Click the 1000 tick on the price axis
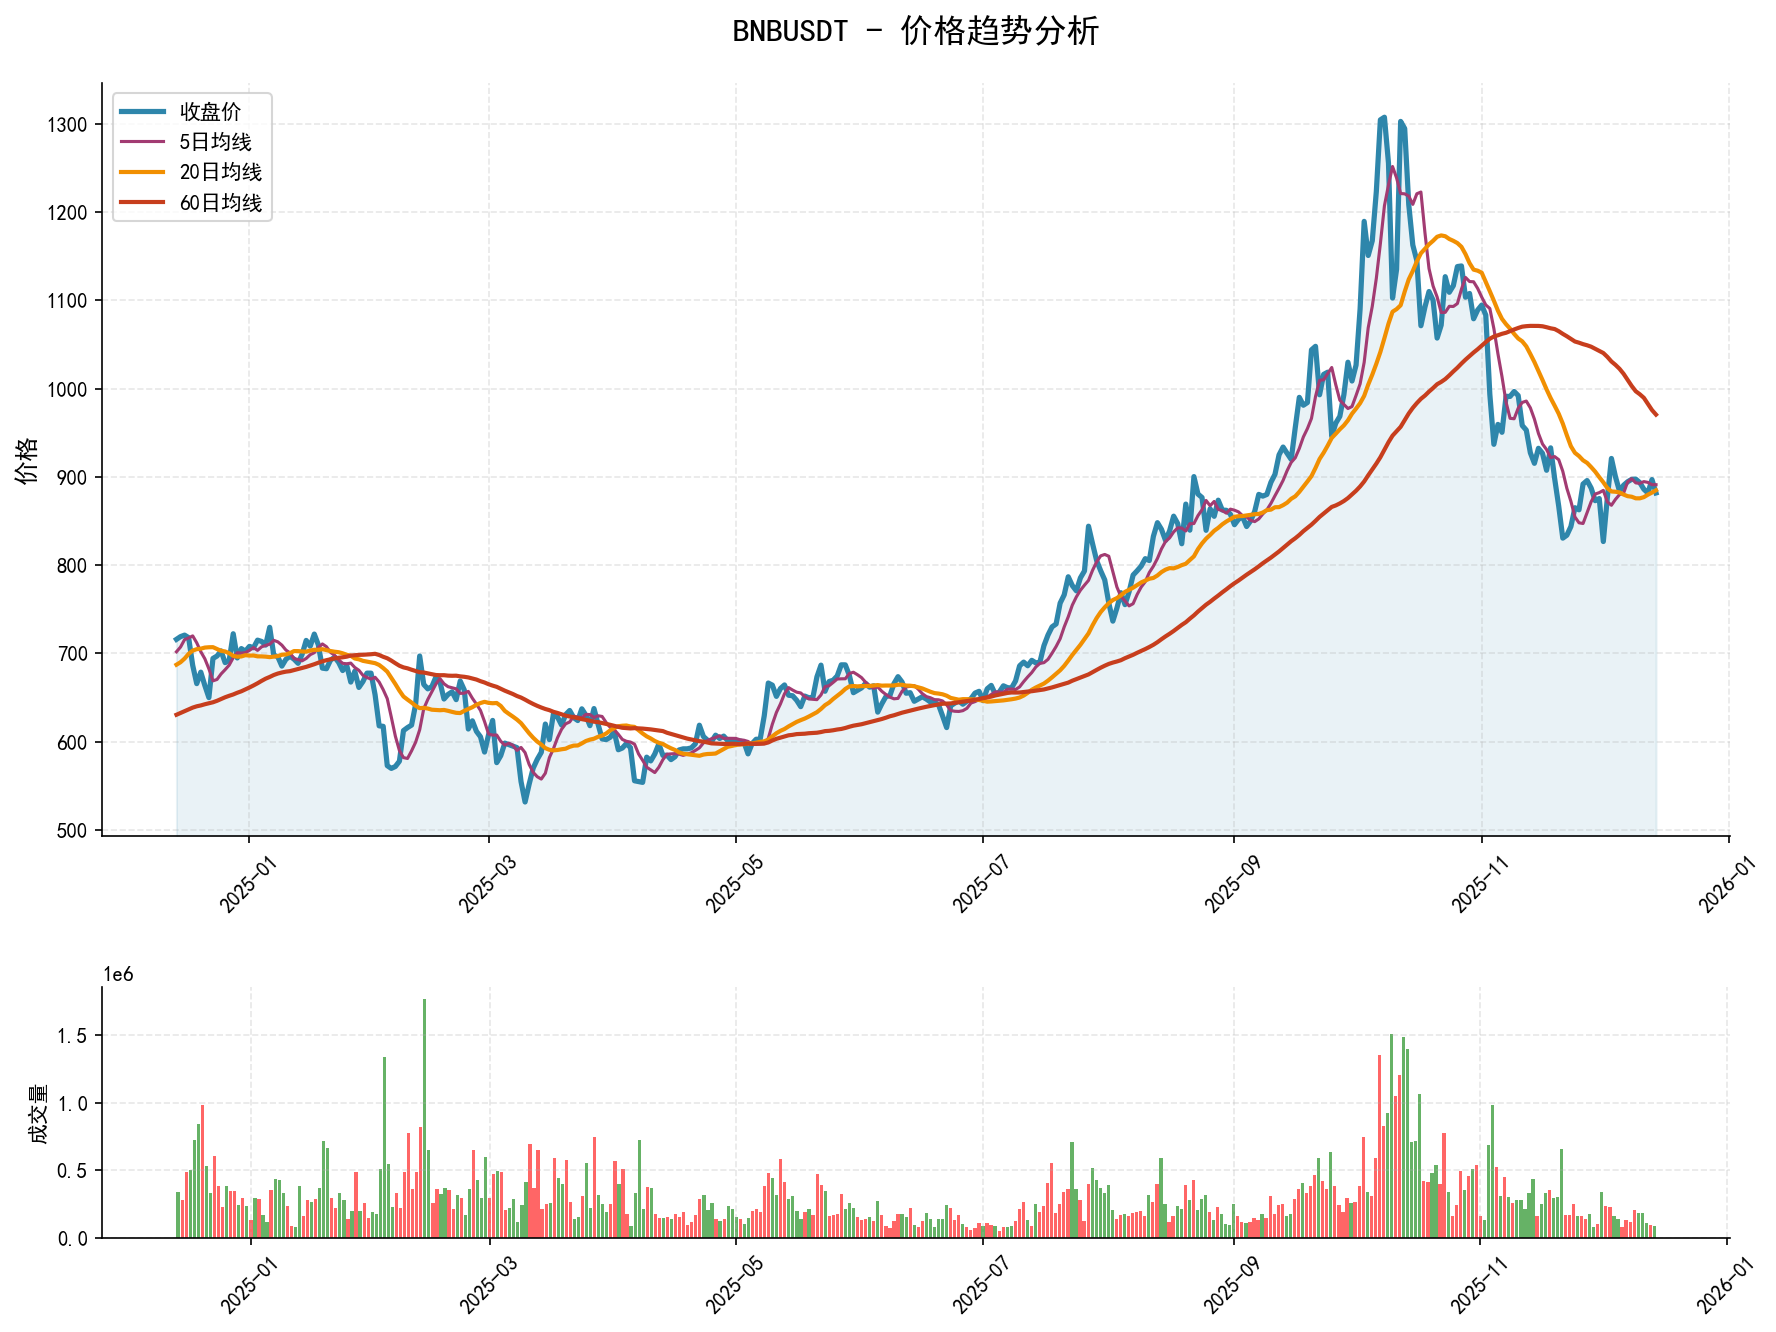 (67, 389)
